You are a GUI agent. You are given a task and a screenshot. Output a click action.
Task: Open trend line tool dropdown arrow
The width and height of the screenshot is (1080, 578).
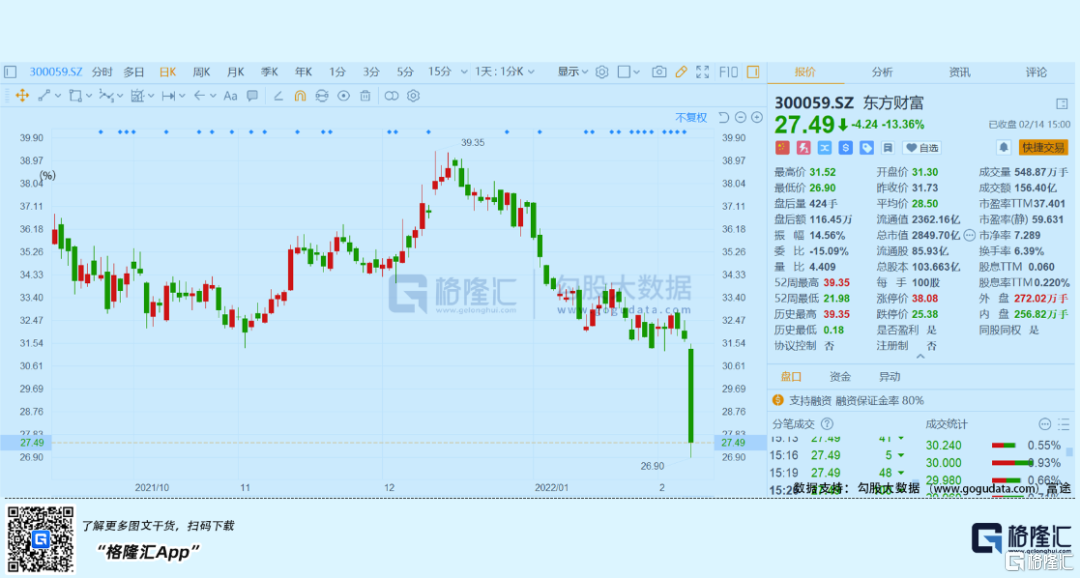(58, 96)
